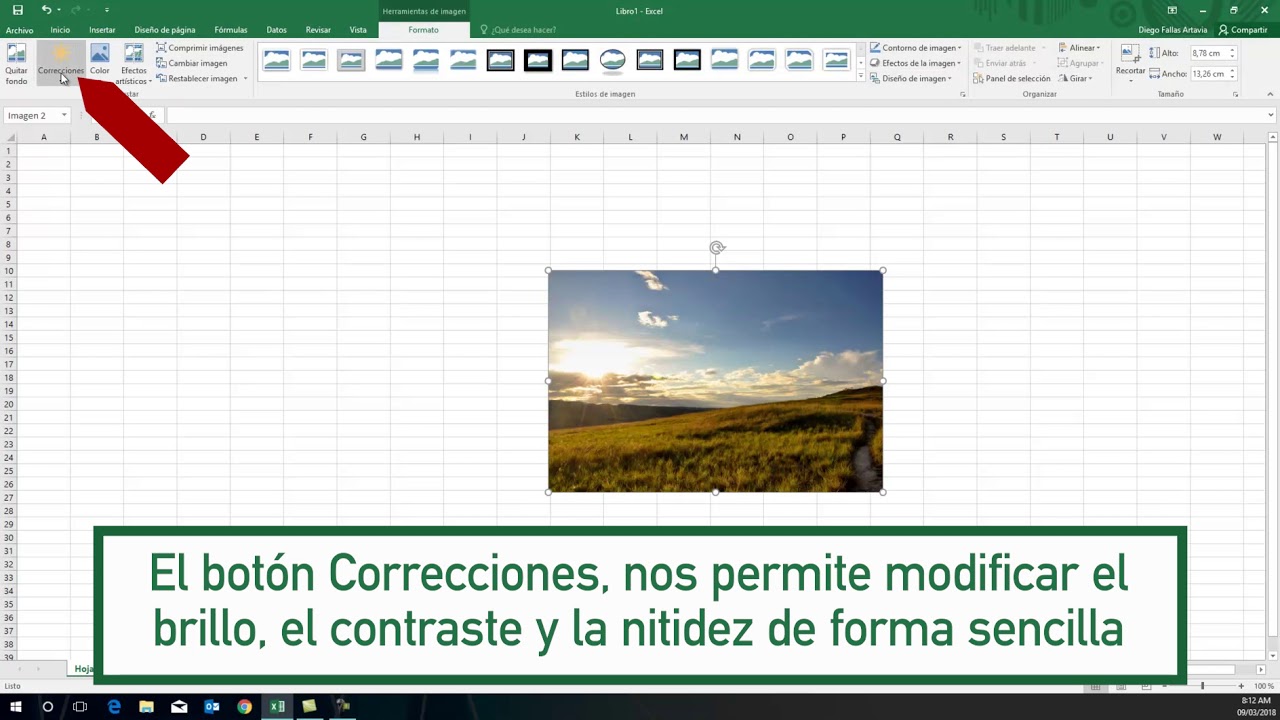The width and height of the screenshot is (1280, 720).
Task: Open the Girar rotate dropdown
Action: (x=1075, y=78)
